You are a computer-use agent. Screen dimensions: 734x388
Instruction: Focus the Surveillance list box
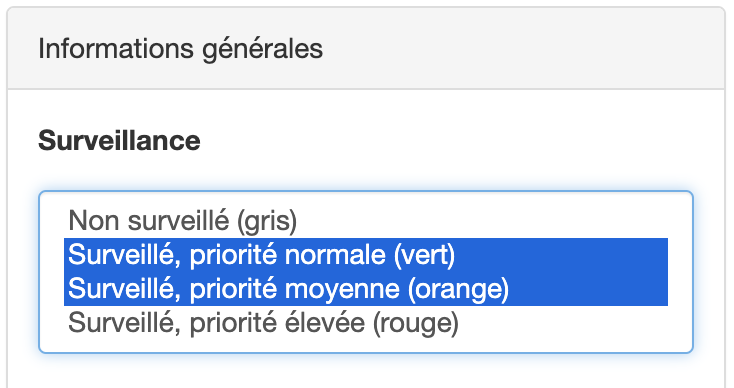pos(366,272)
